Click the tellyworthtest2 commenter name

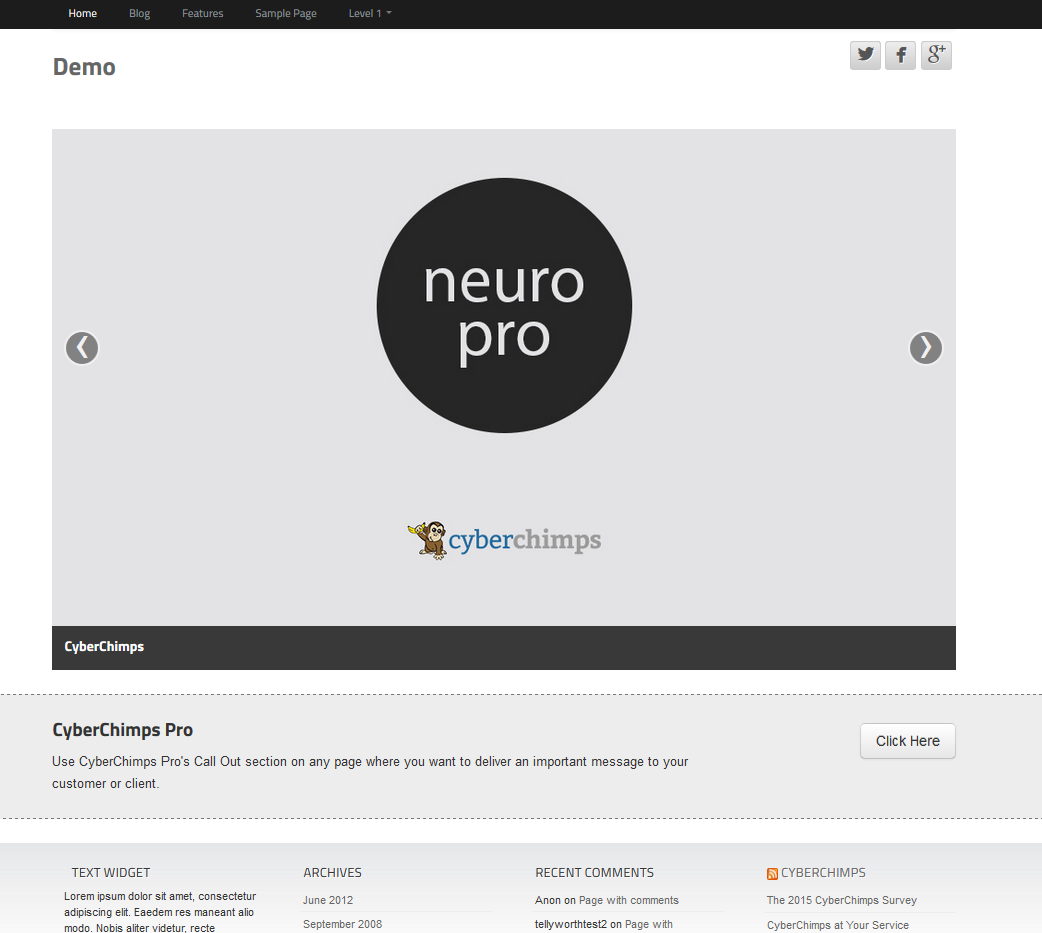point(571,924)
